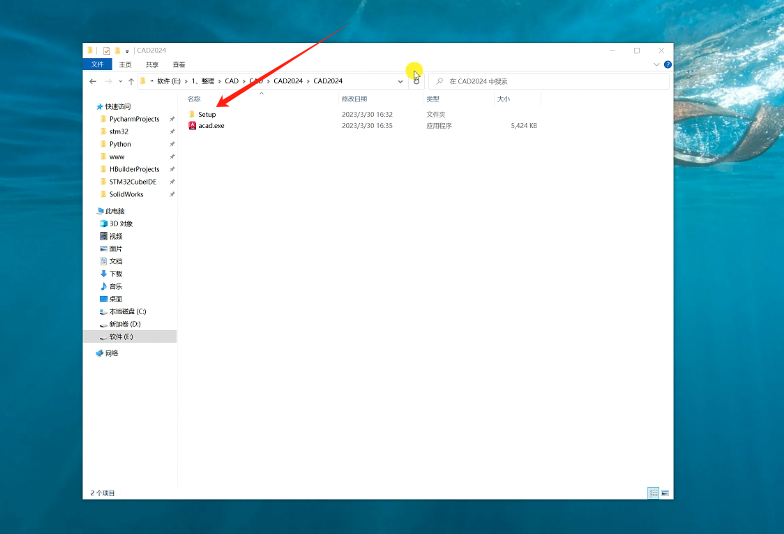784x534 pixels.
Task: Click the date 2023/3/30 16:35
Action: coord(367,126)
